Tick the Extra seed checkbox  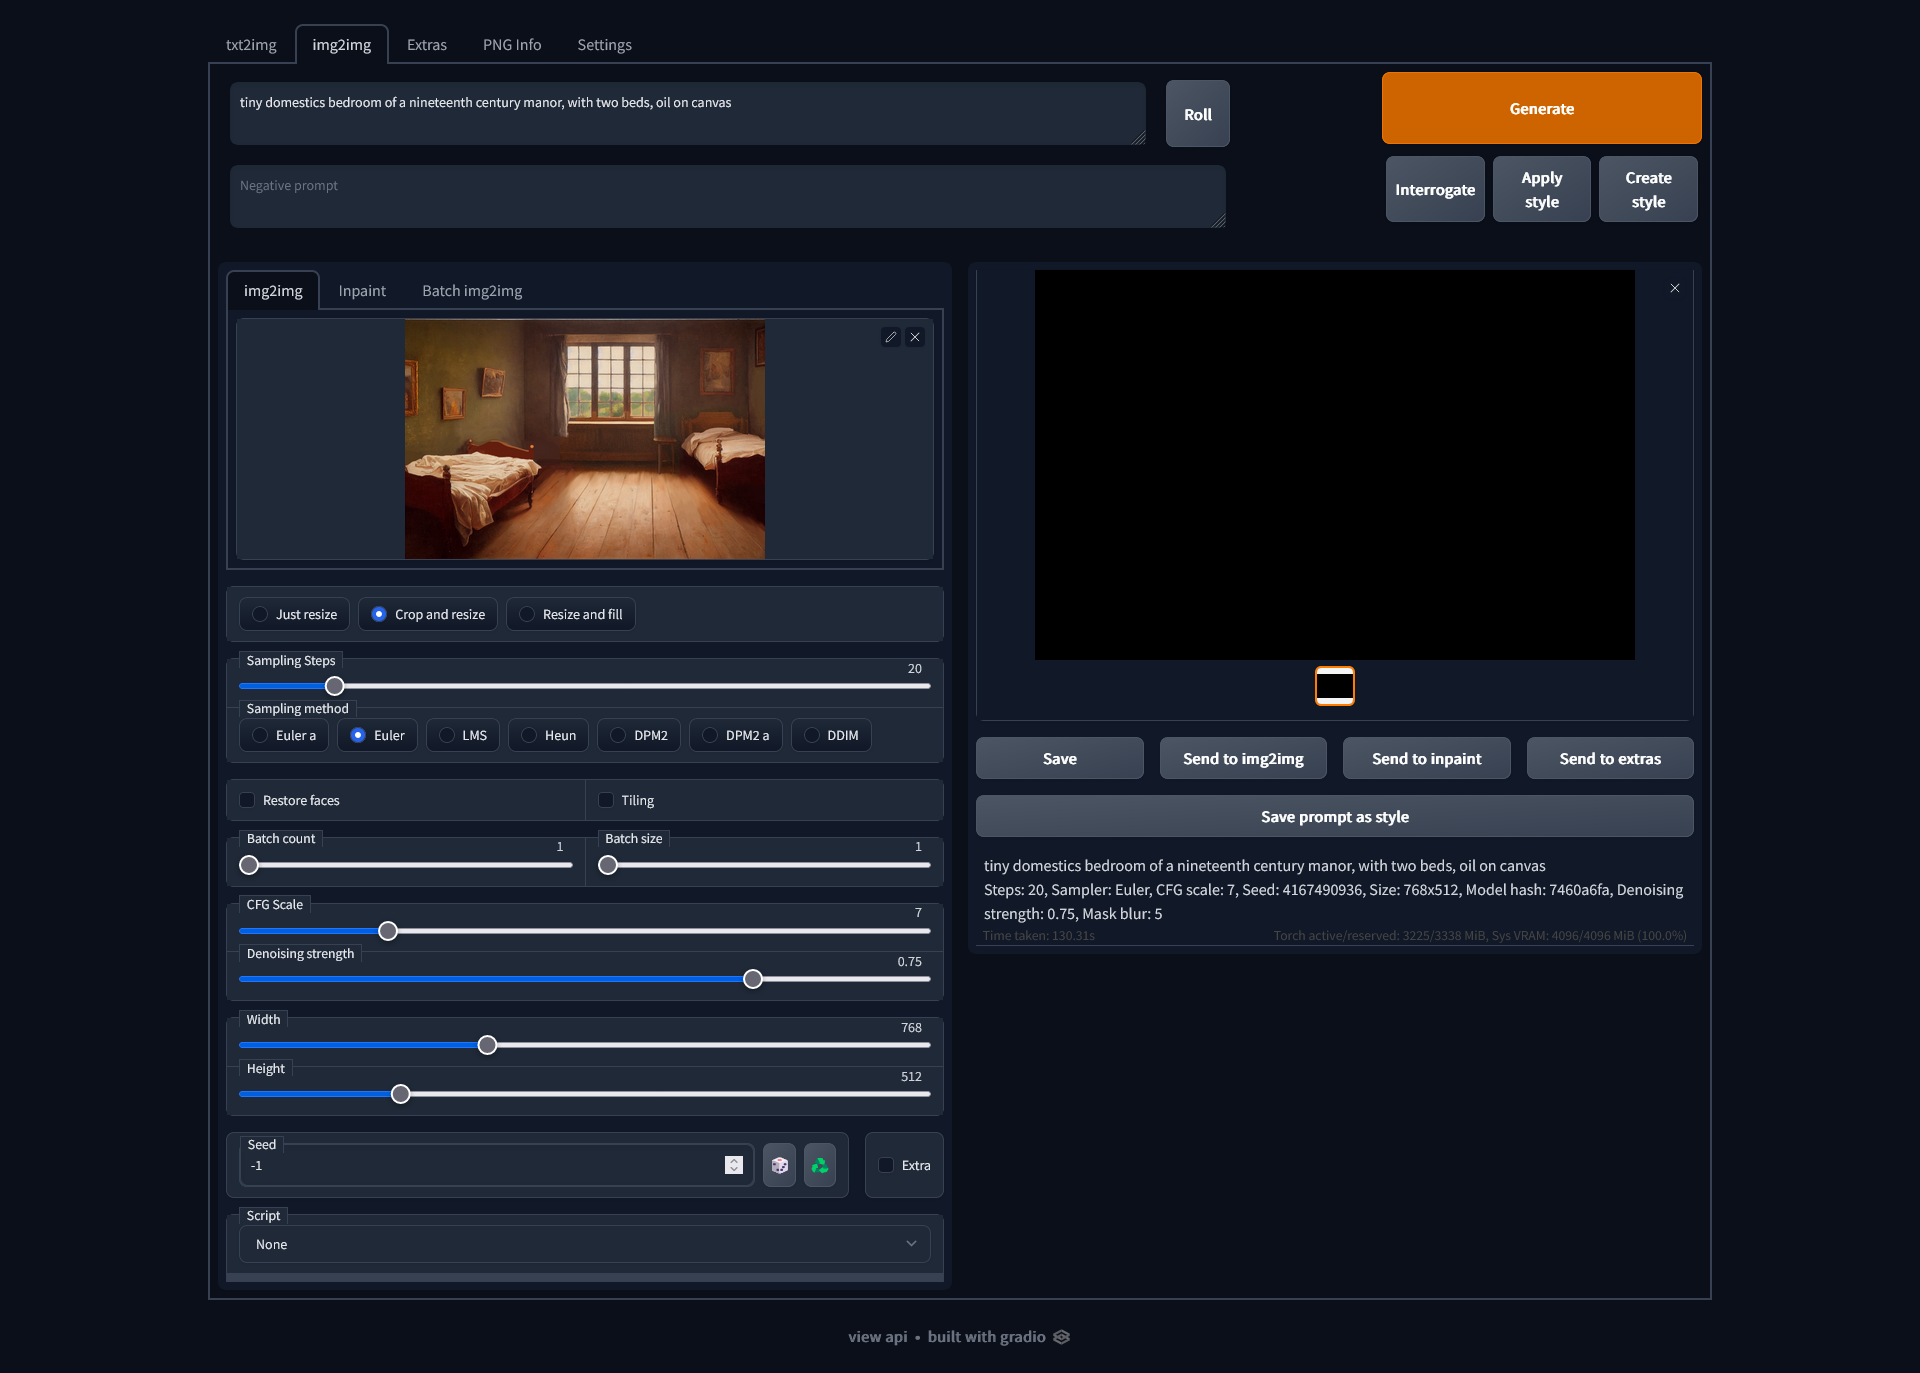pos(886,1165)
